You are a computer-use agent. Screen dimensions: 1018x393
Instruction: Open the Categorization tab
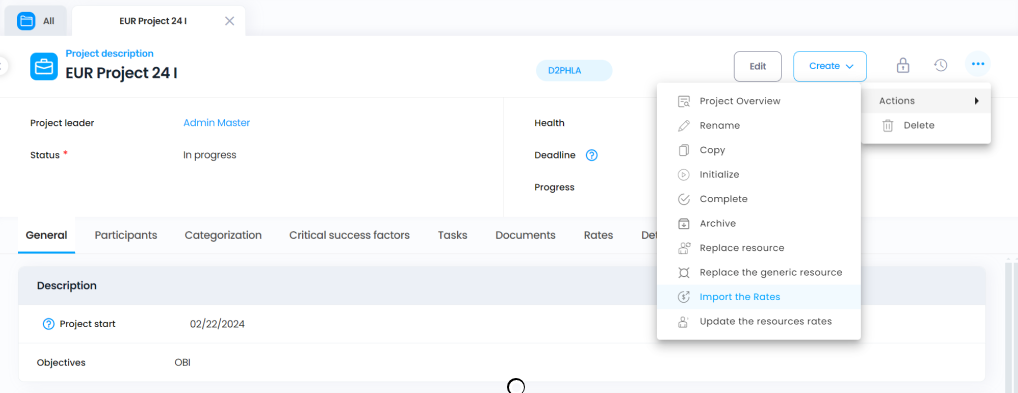pyautogui.click(x=223, y=235)
